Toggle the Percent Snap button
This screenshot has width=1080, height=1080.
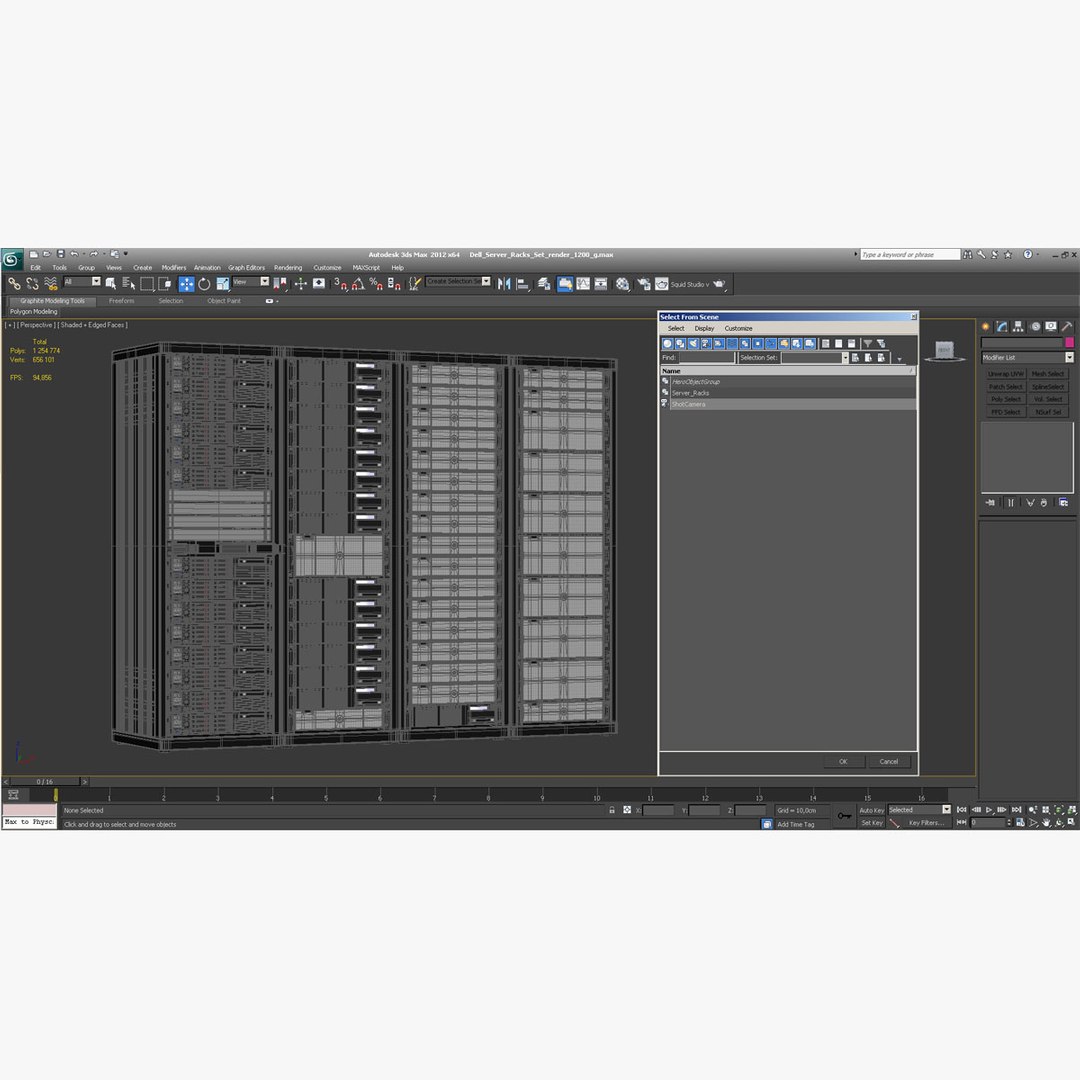(x=376, y=283)
